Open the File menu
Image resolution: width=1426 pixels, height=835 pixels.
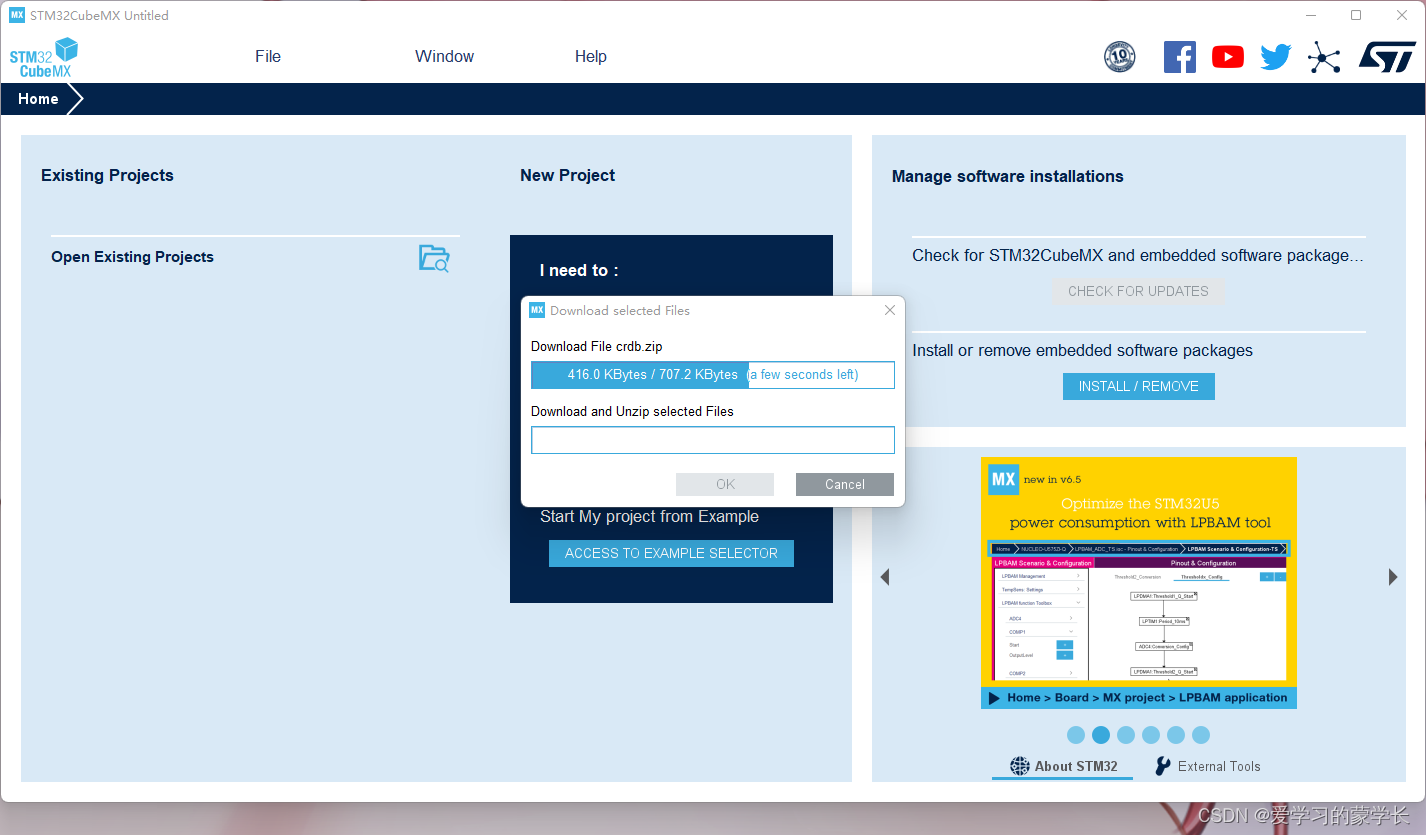[268, 56]
